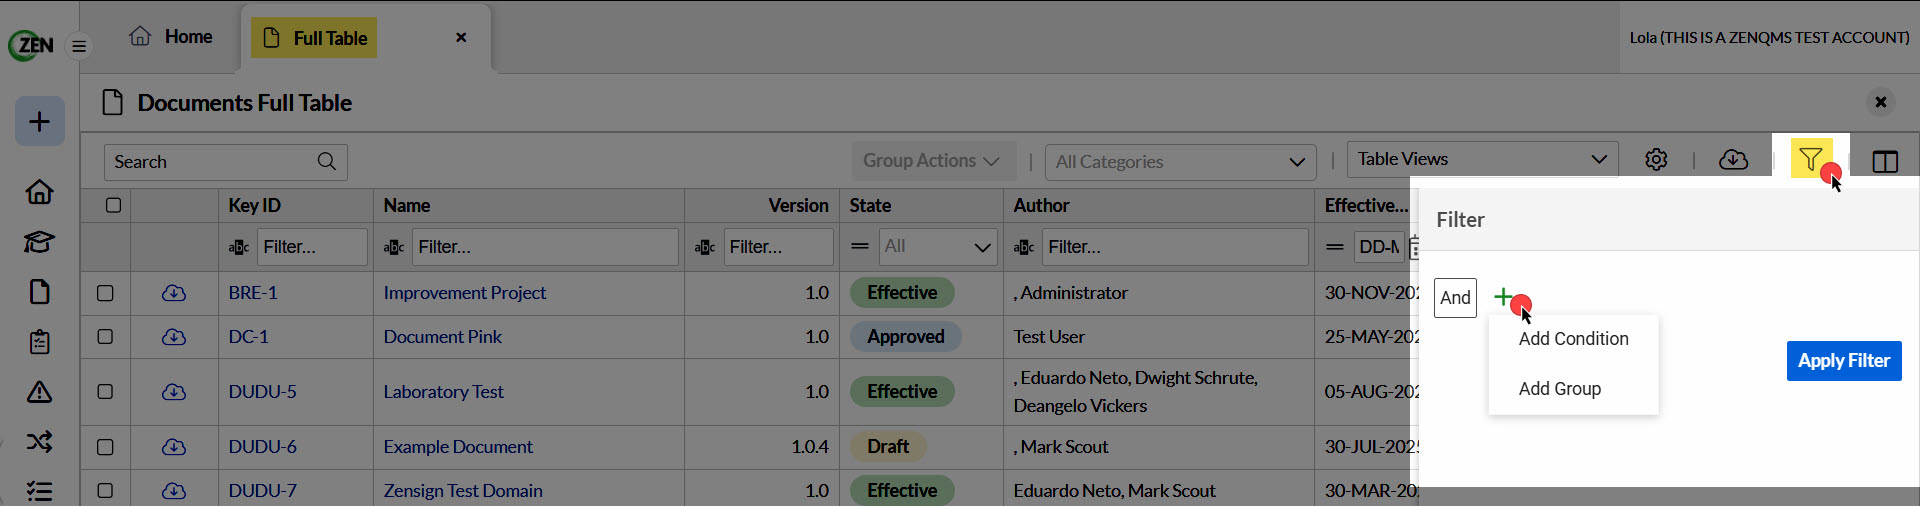
Task: Open the State filter All dropdown
Action: point(937,246)
